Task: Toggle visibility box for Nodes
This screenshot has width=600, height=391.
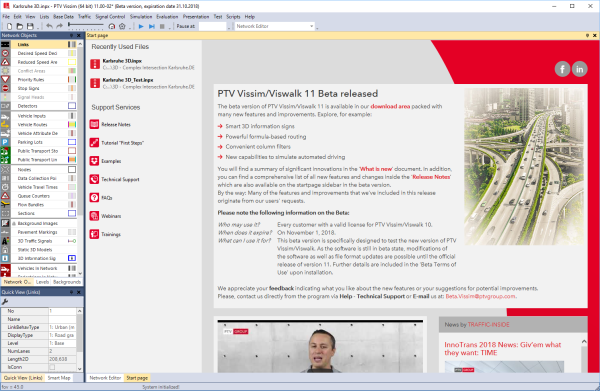Action: tap(72, 169)
